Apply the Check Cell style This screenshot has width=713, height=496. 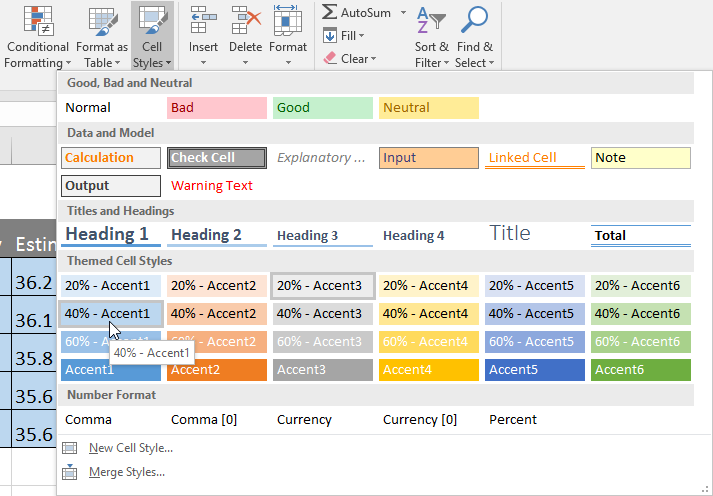217,158
